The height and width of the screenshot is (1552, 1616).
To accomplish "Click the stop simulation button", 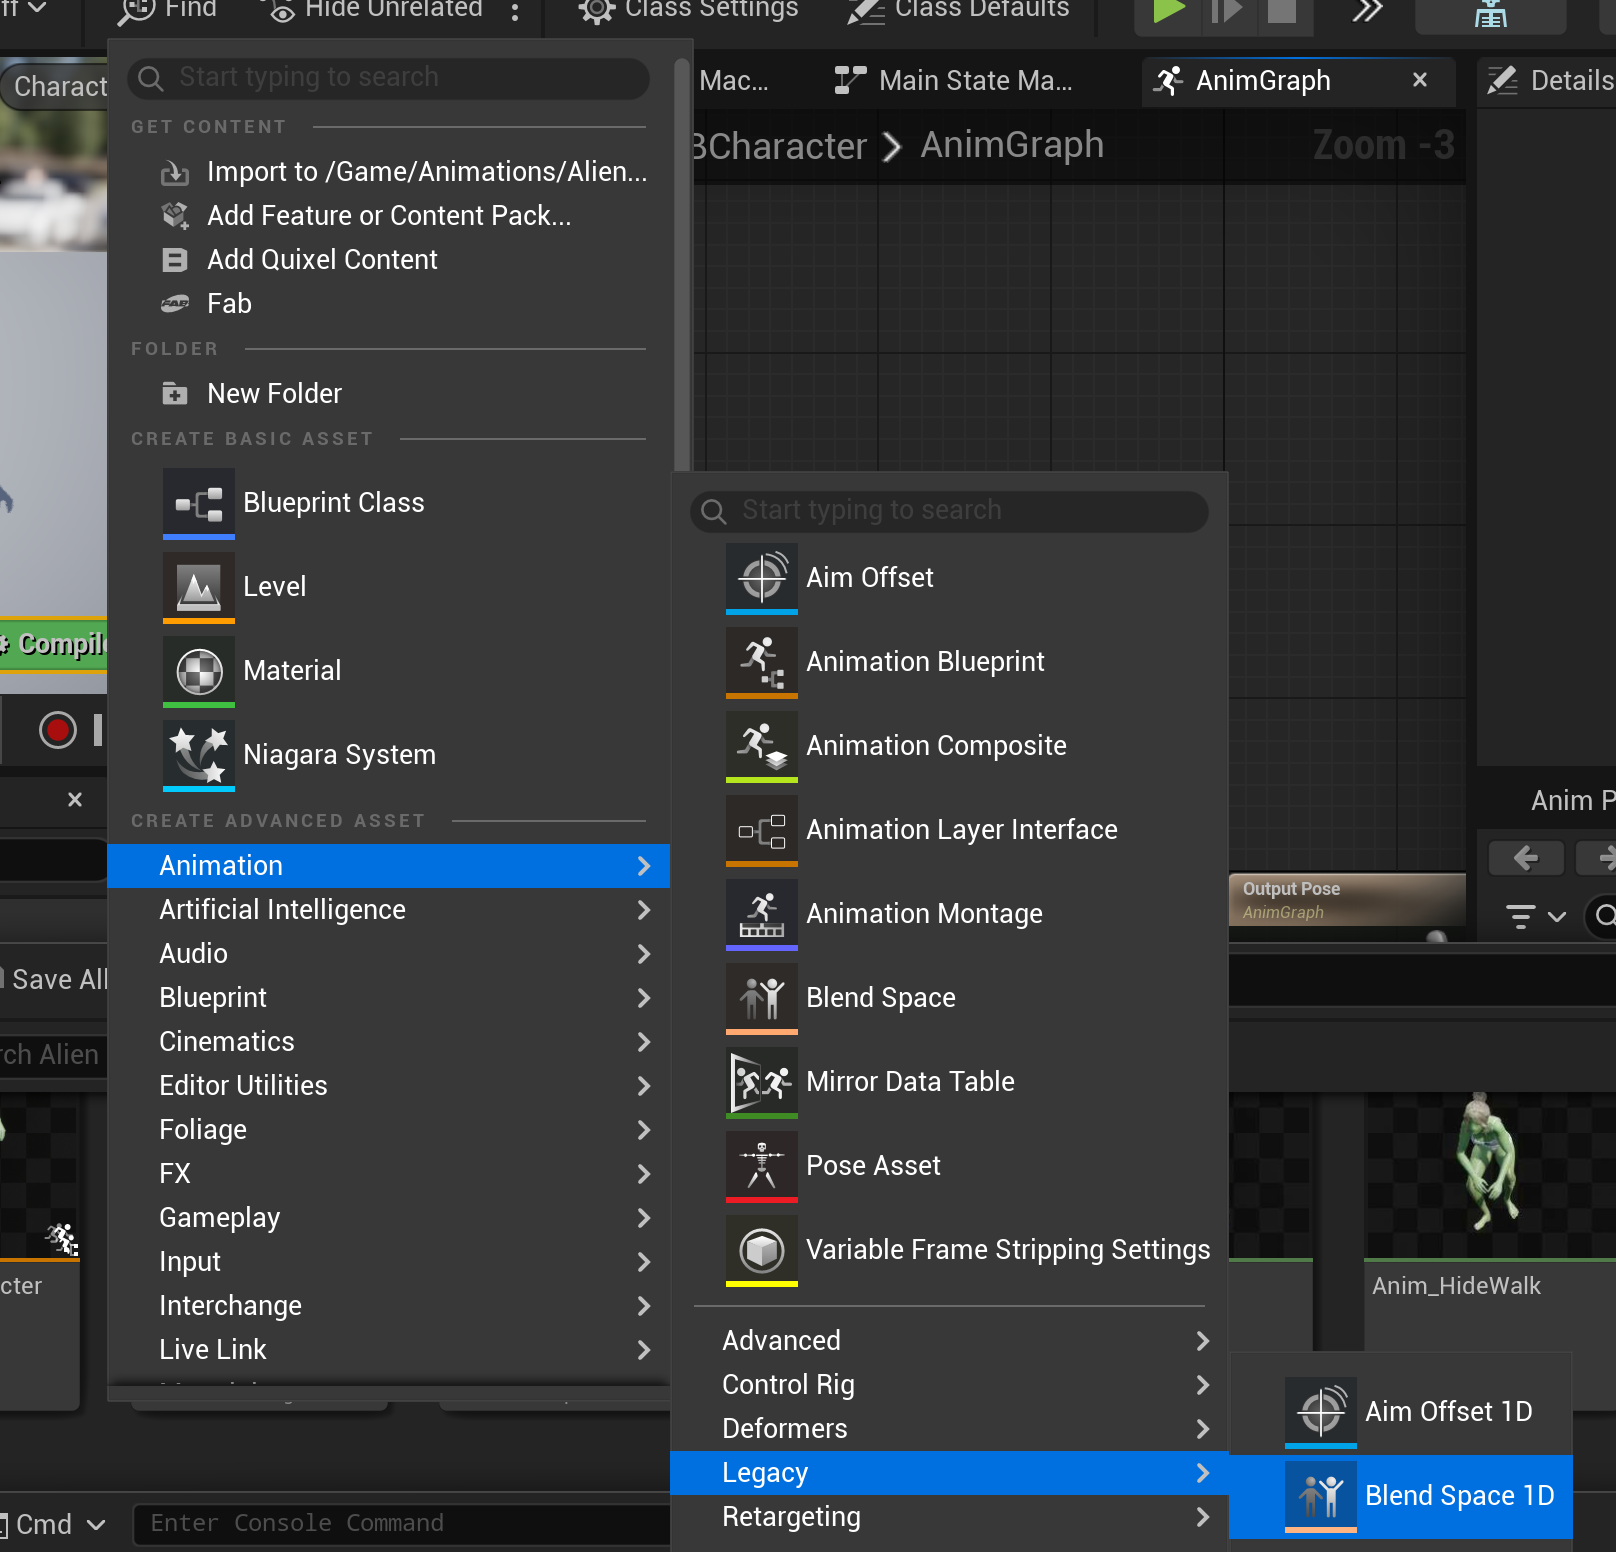I will 1282,10.
